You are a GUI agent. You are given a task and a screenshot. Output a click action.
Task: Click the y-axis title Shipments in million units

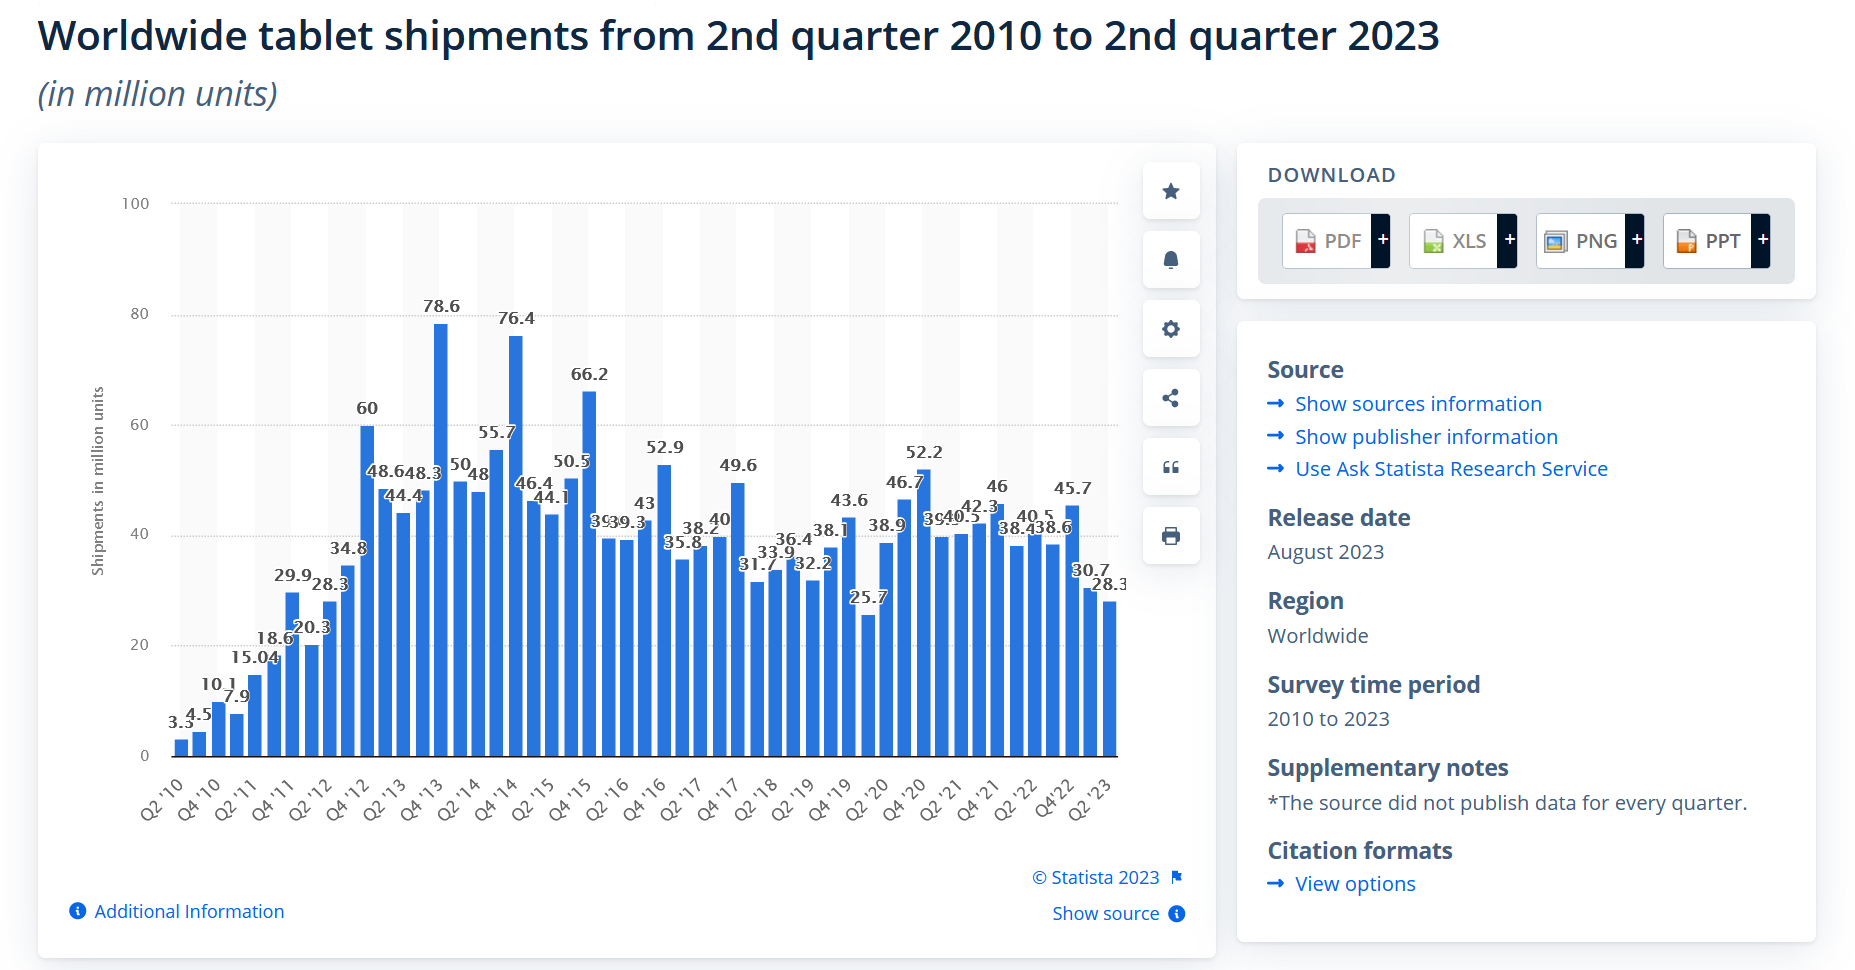point(98,481)
